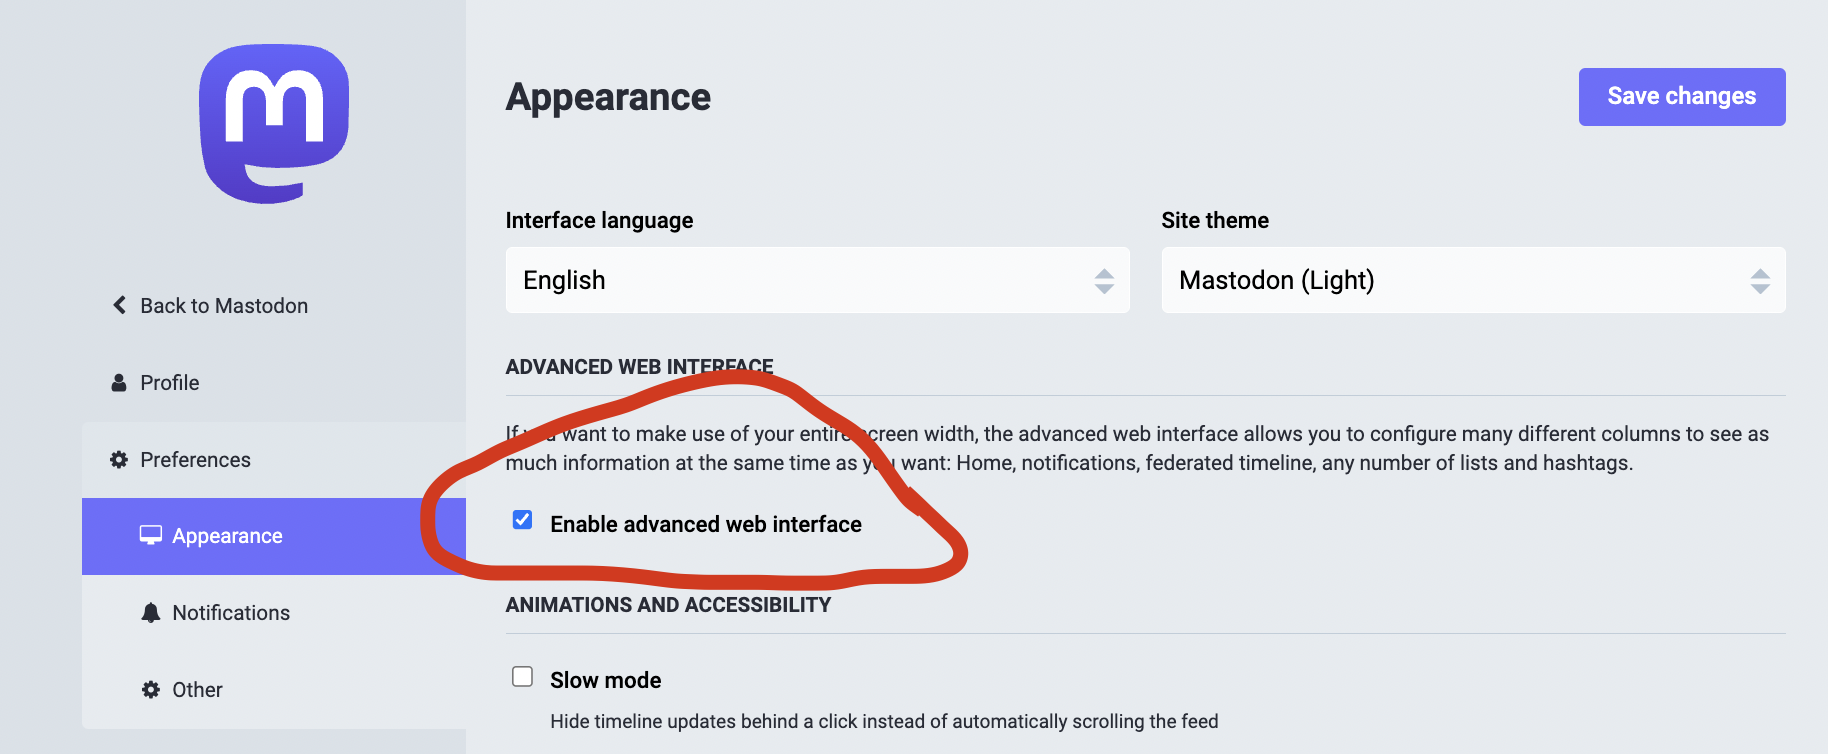Click the Slow mode label text
The height and width of the screenshot is (754, 1828).
click(x=605, y=680)
